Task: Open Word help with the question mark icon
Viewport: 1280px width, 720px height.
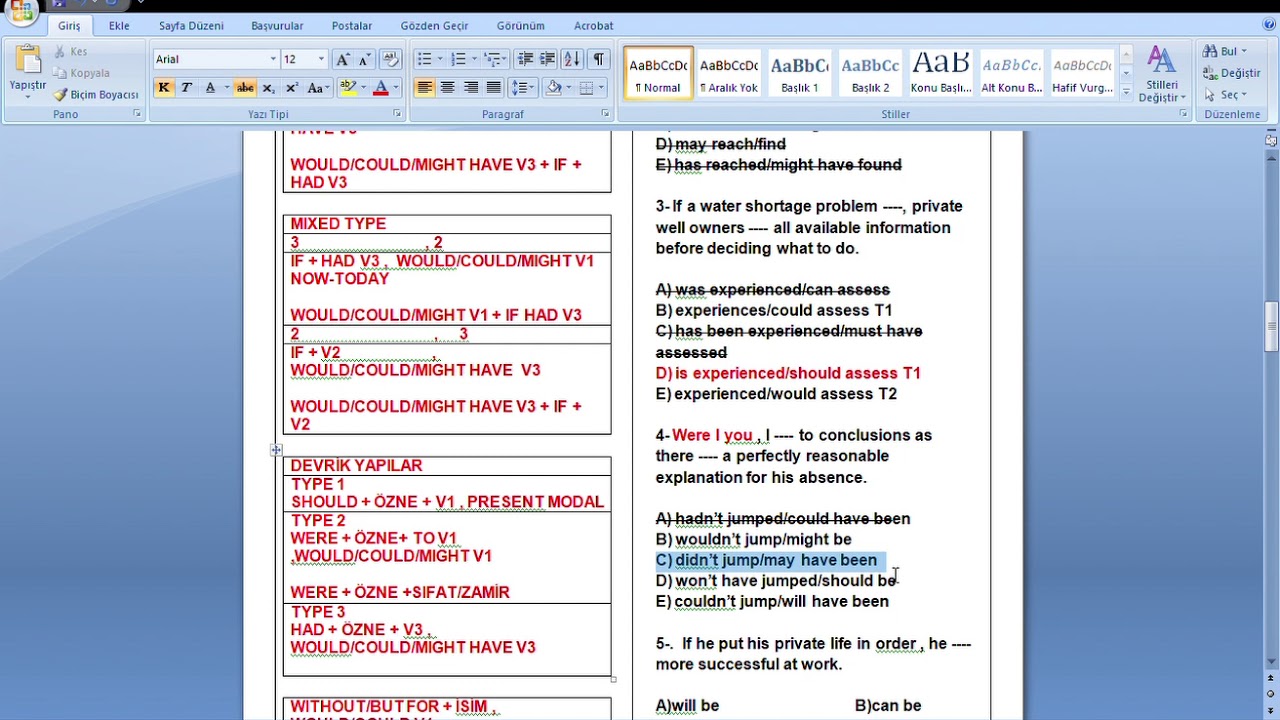Action: coord(1270,25)
